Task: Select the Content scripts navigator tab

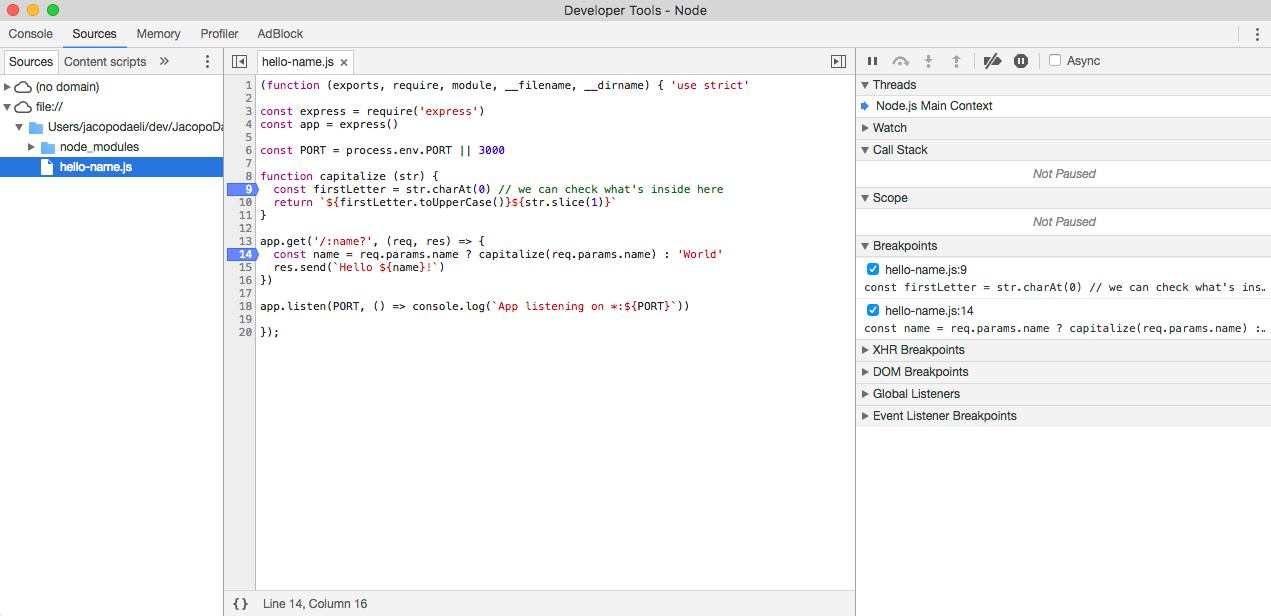Action: pyautogui.click(x=105, y=61)
